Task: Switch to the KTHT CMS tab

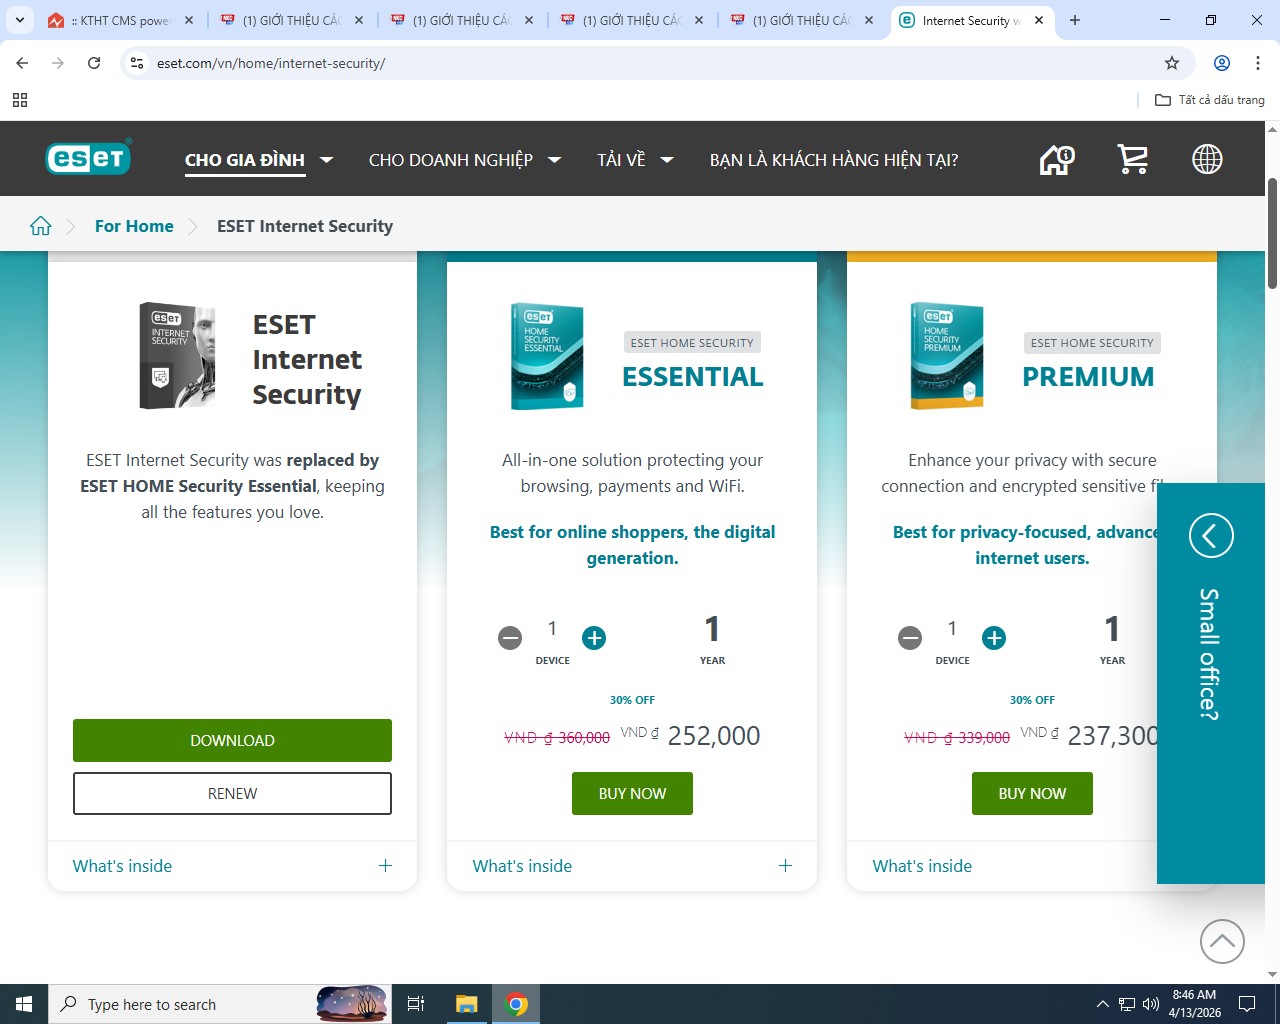Action: (120, 20)
